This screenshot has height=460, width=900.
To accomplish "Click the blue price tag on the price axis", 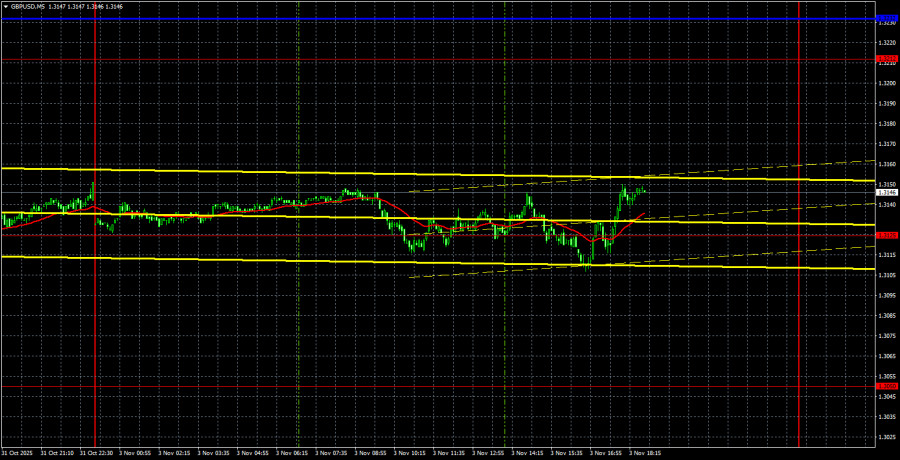I will (x=886, y=19).
